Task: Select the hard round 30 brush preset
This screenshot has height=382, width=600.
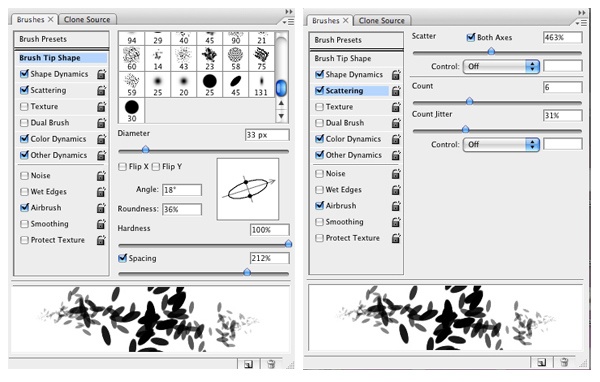Action: [132, 111]
